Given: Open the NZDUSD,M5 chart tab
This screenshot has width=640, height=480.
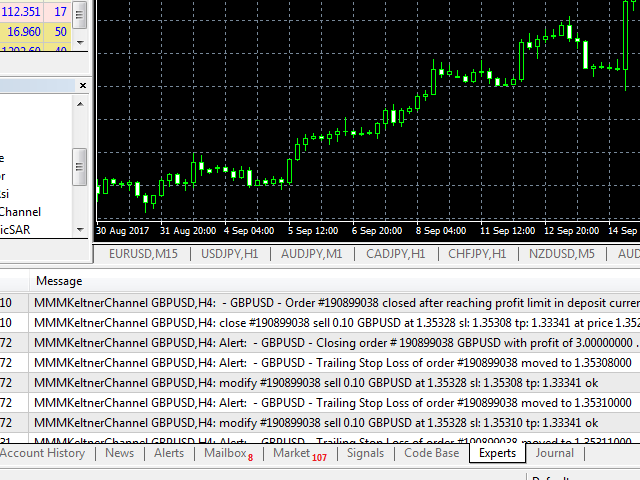Looking at the screenshot, I should click(x=562, y=254).
